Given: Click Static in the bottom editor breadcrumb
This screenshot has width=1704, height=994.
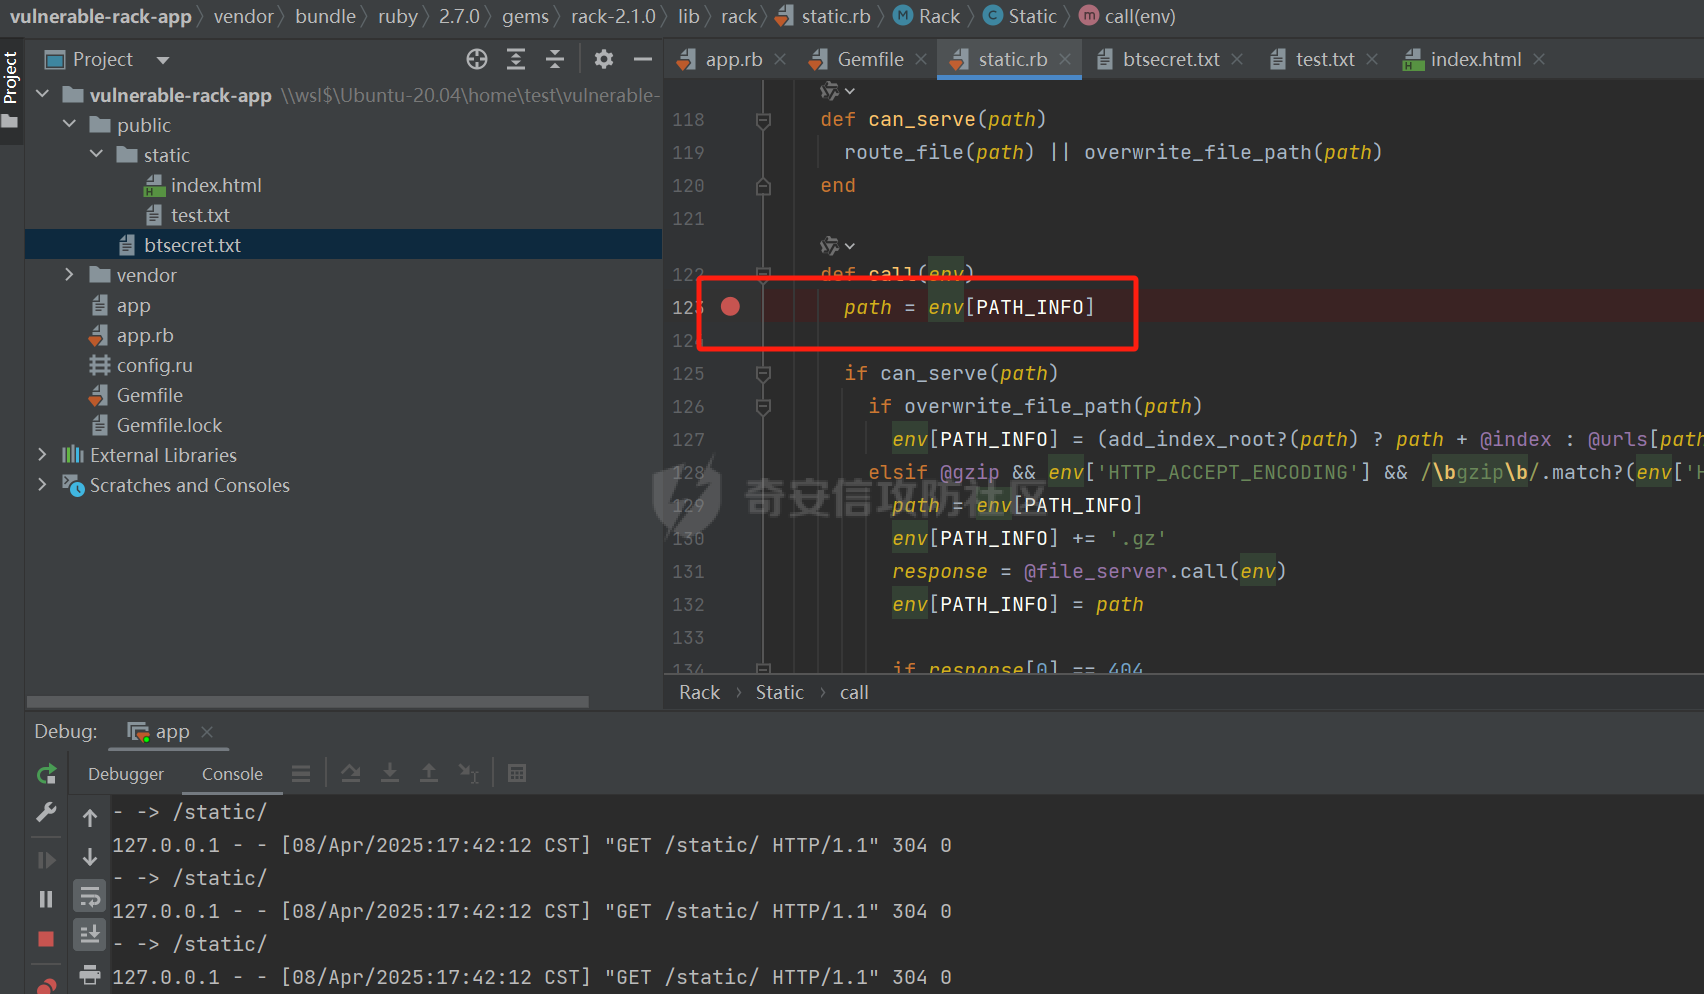Looking at the screenshot, I should [x=779, y=692].
